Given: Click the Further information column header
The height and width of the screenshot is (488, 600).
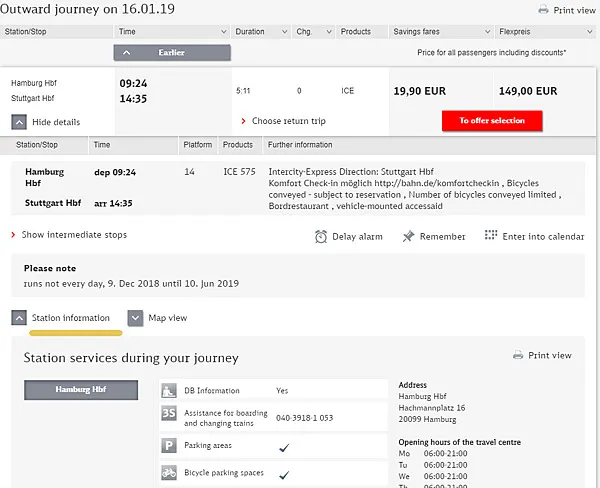Looking at the screenshot, I should [x=300, y=145].
